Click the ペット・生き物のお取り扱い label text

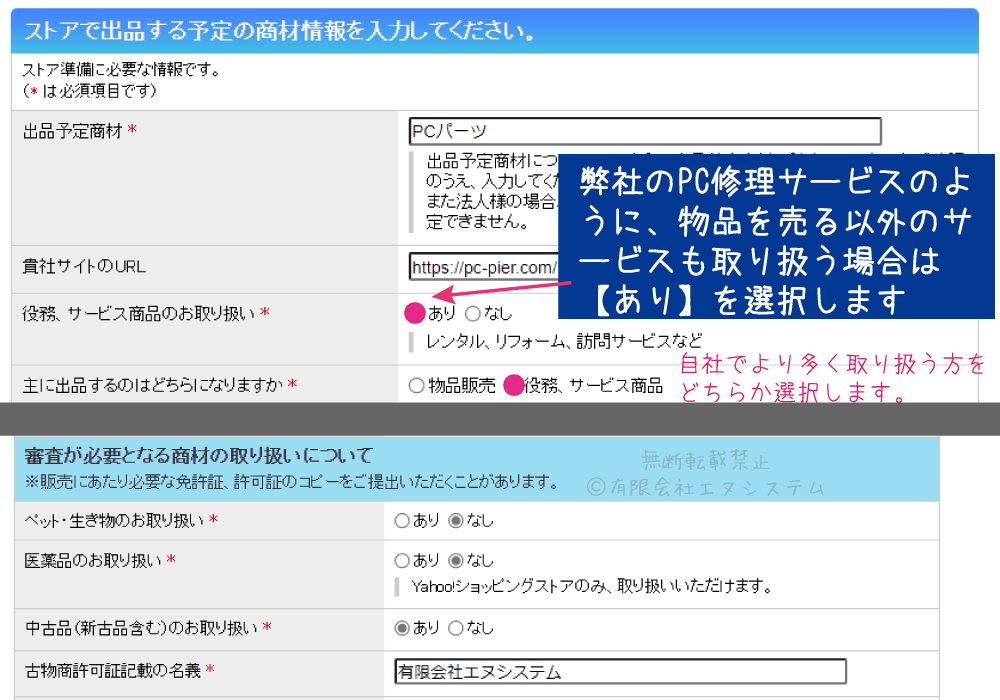(114, 521)
